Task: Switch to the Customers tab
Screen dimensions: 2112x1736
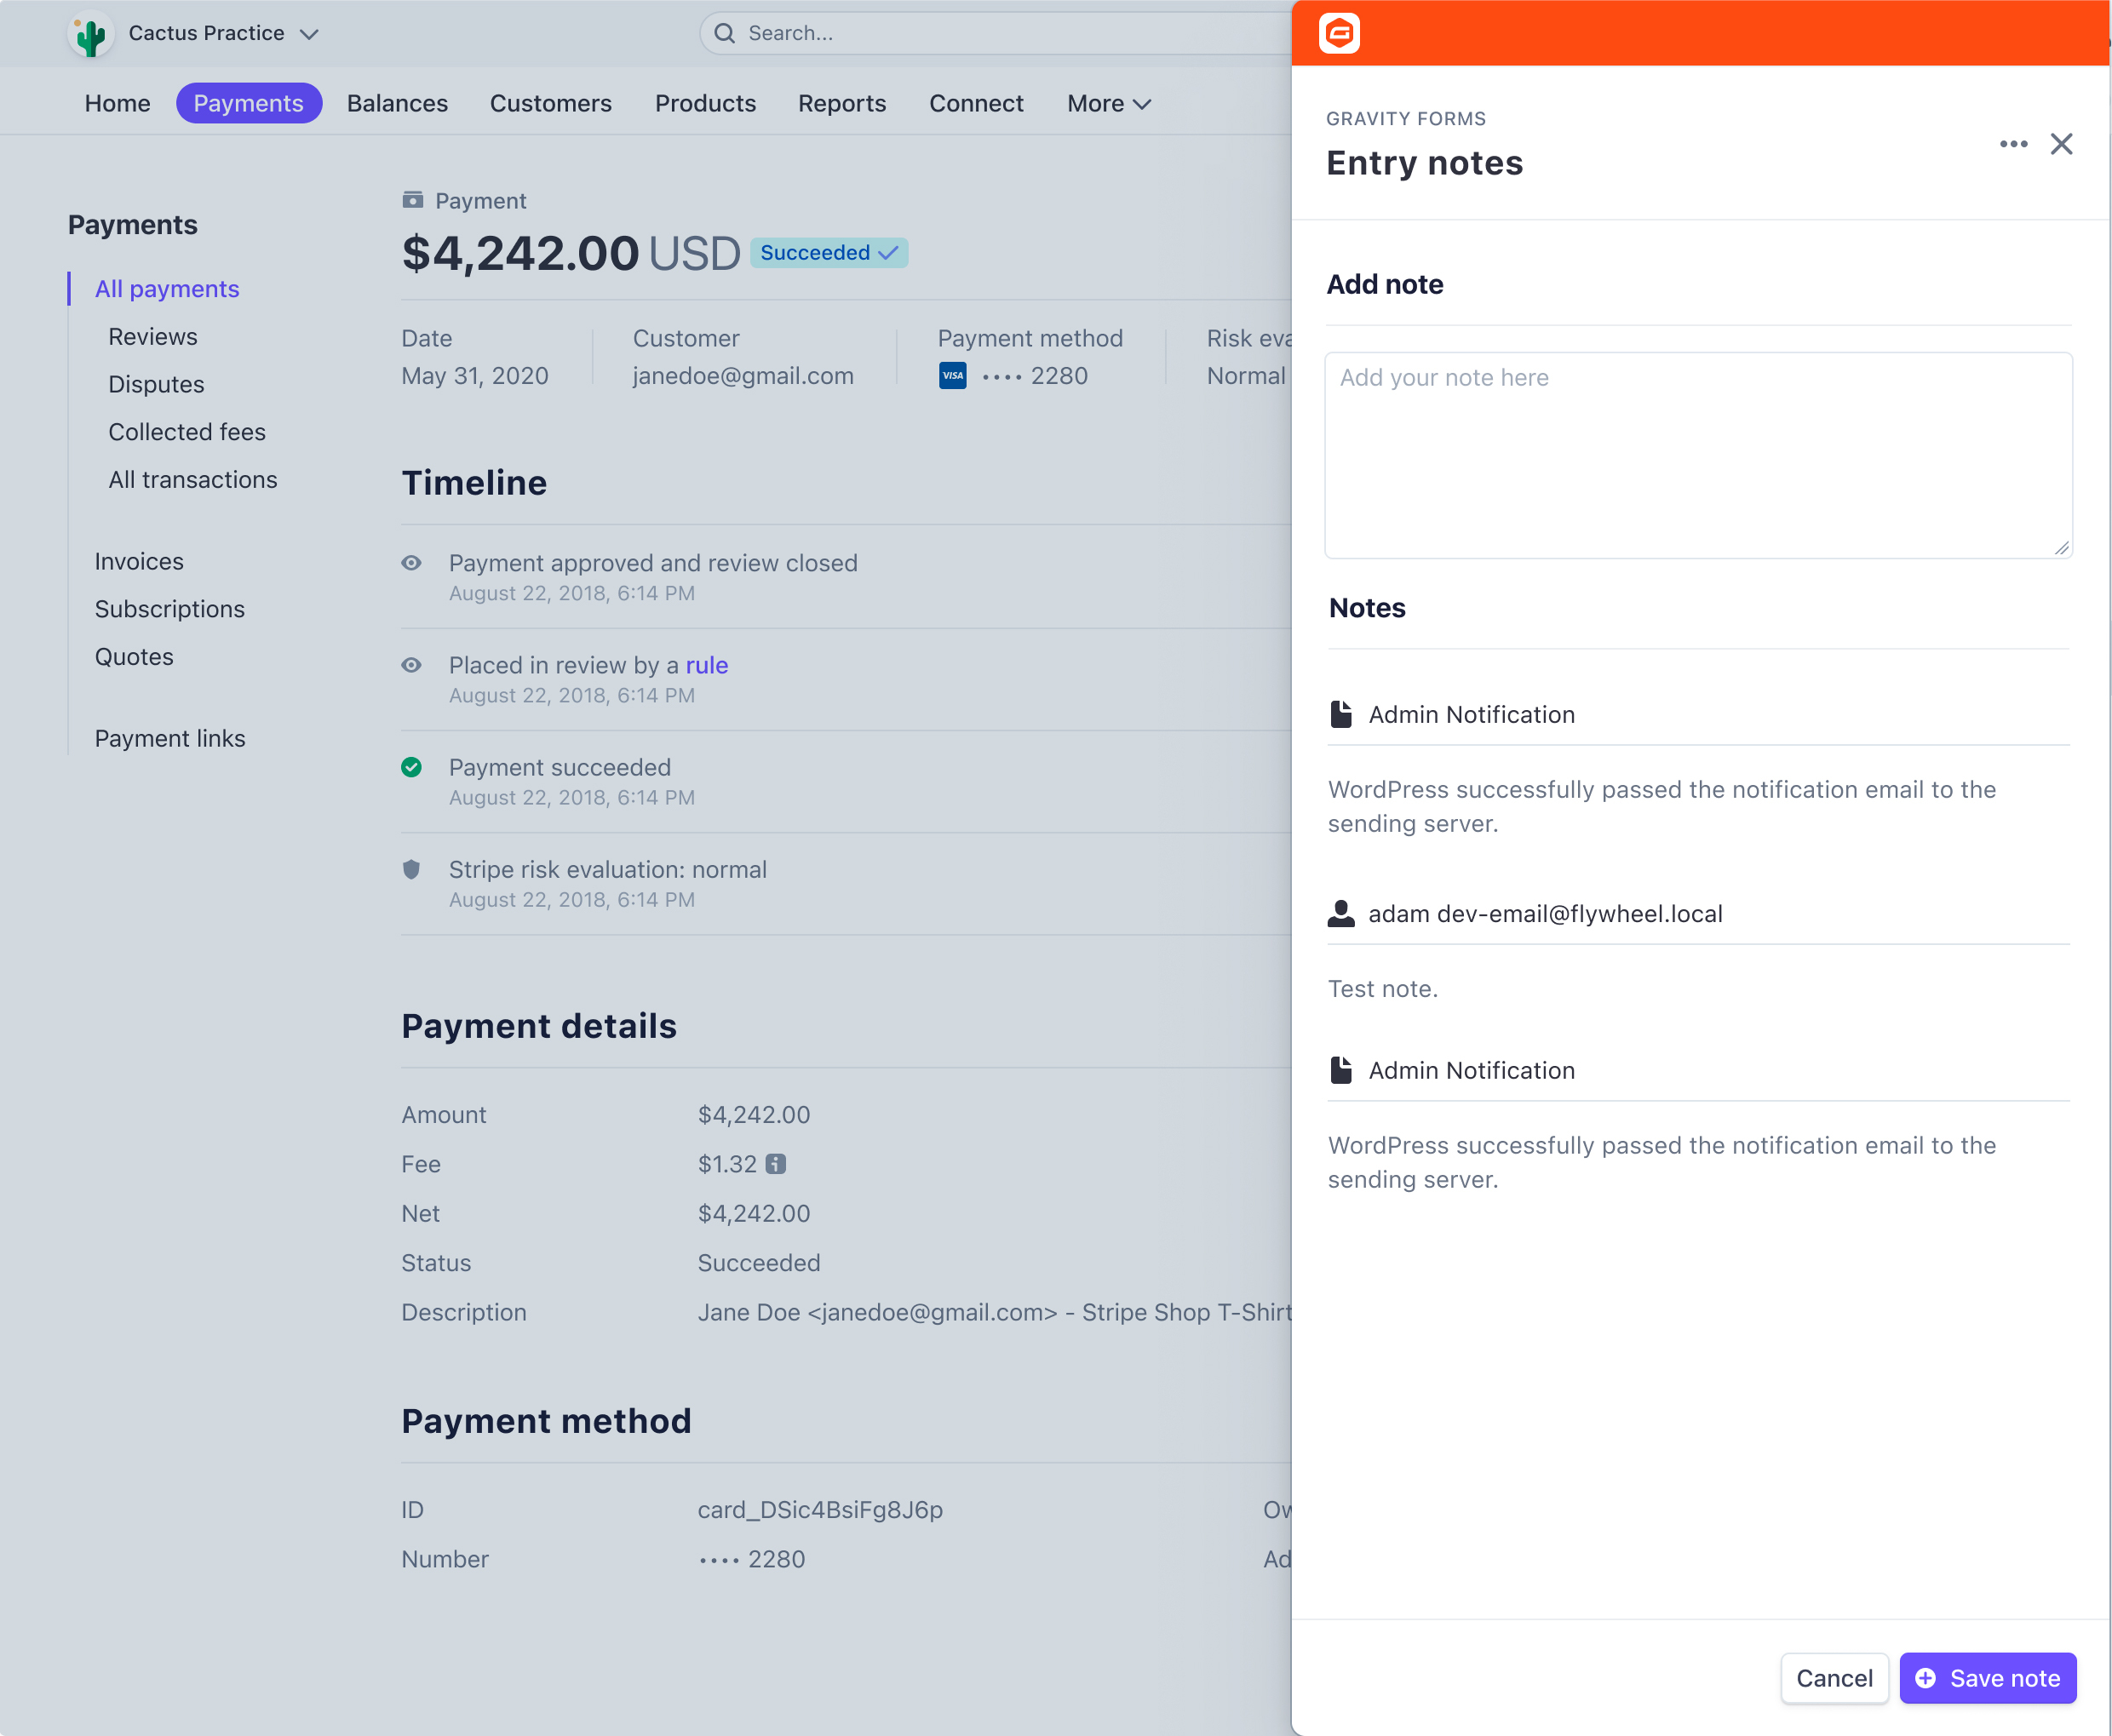Action: 550,103
